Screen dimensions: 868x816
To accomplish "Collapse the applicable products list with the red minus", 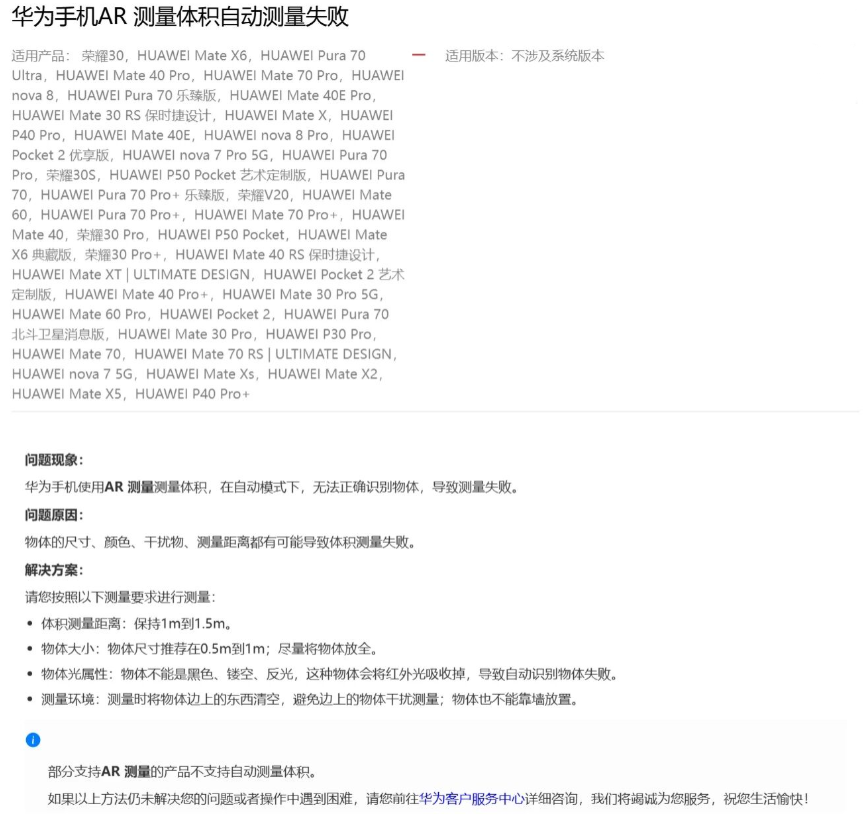I will [x=418, y=55].
